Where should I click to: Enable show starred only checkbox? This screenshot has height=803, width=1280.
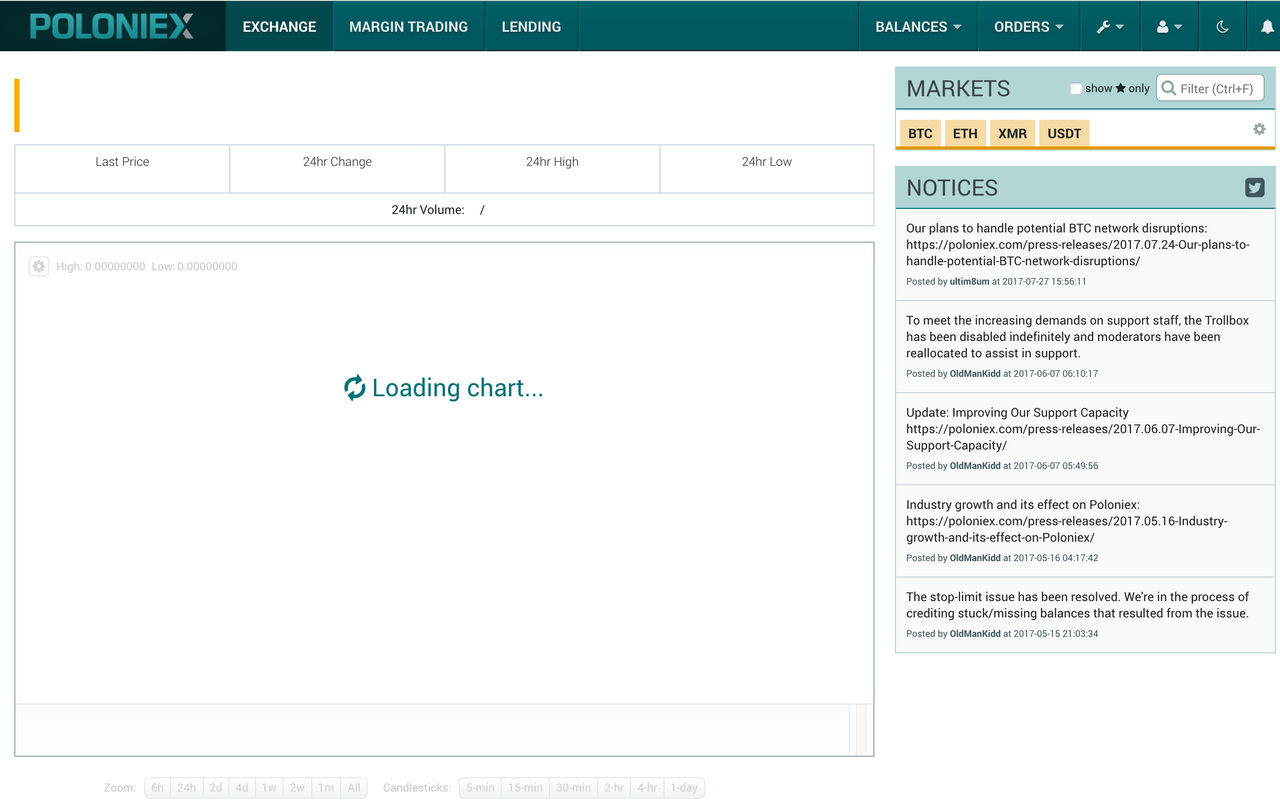[x=1076, y=89]
